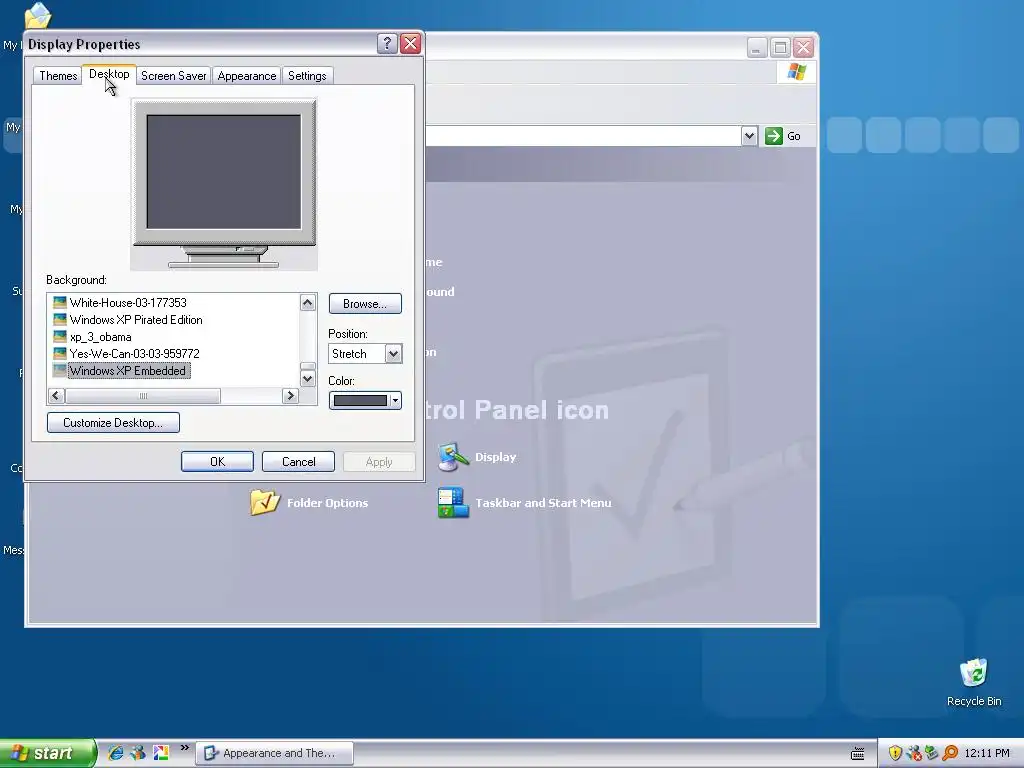
Task: Click background list scroll right arrow
Action: (291, 396)
